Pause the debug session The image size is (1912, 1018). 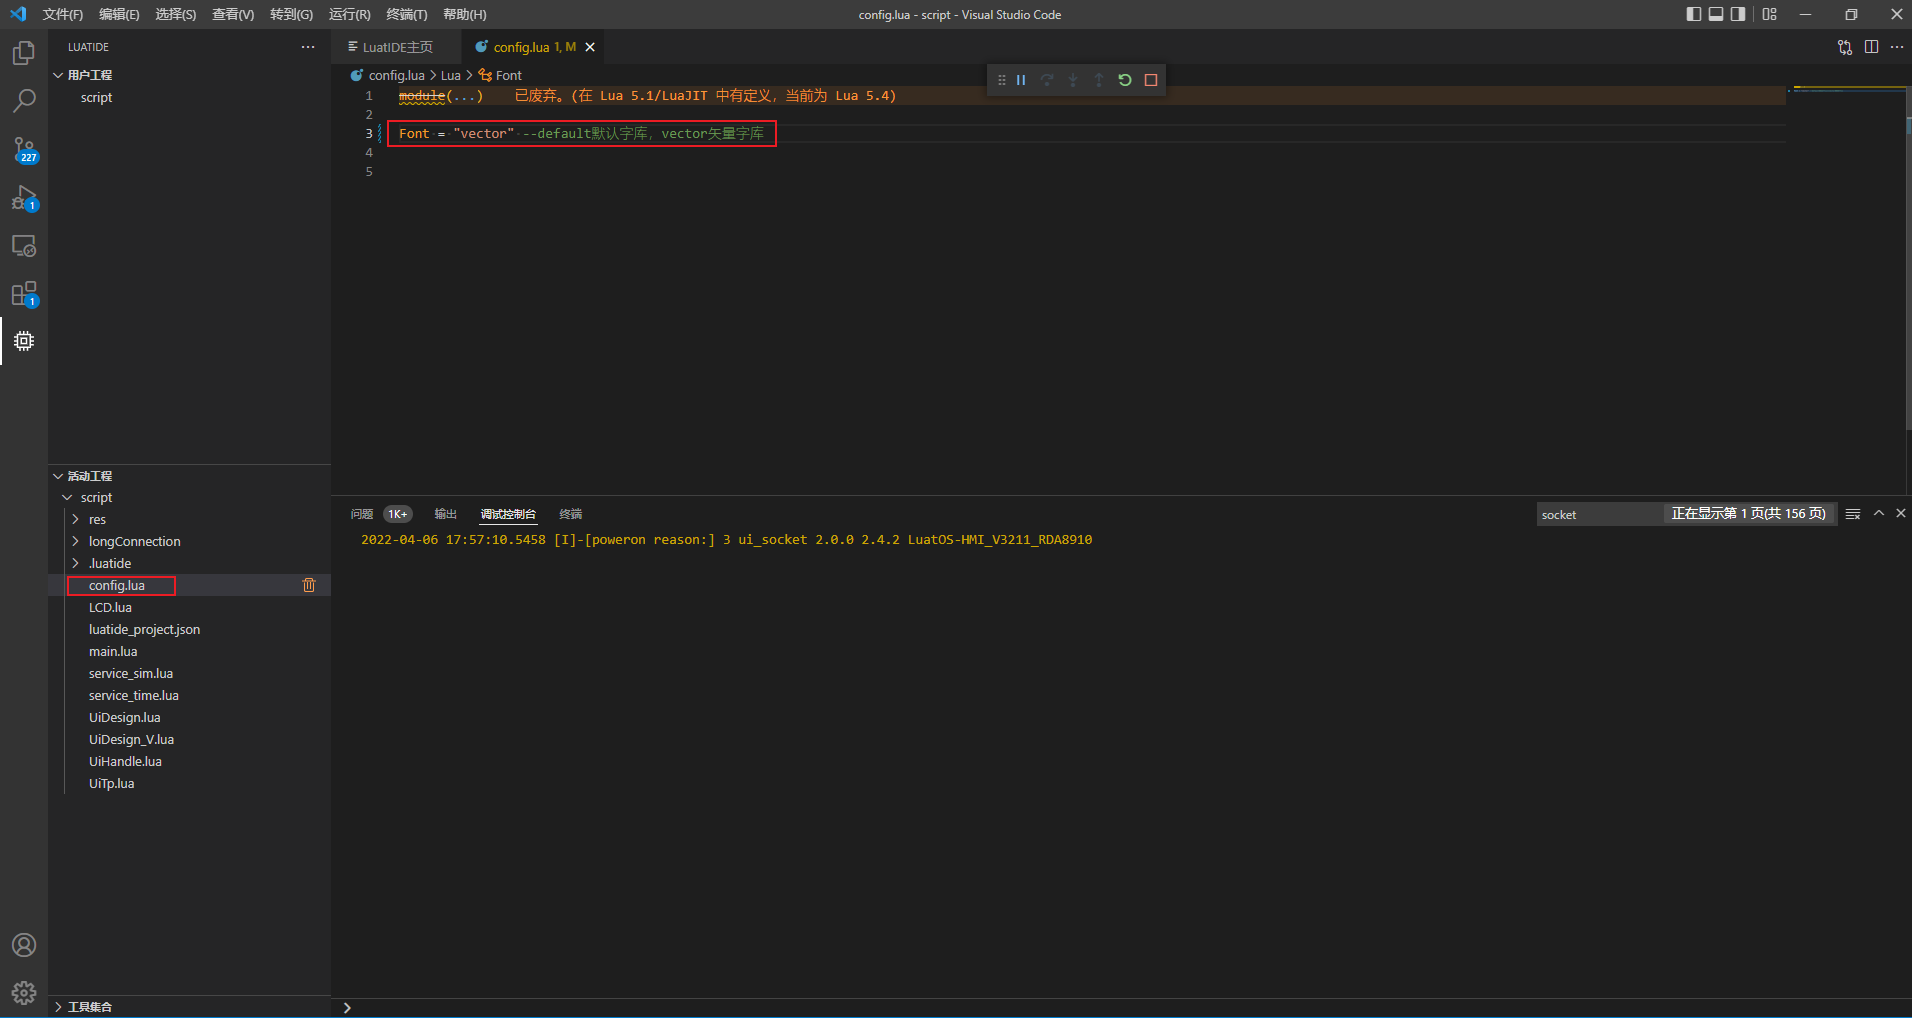tap(1021, 80)
